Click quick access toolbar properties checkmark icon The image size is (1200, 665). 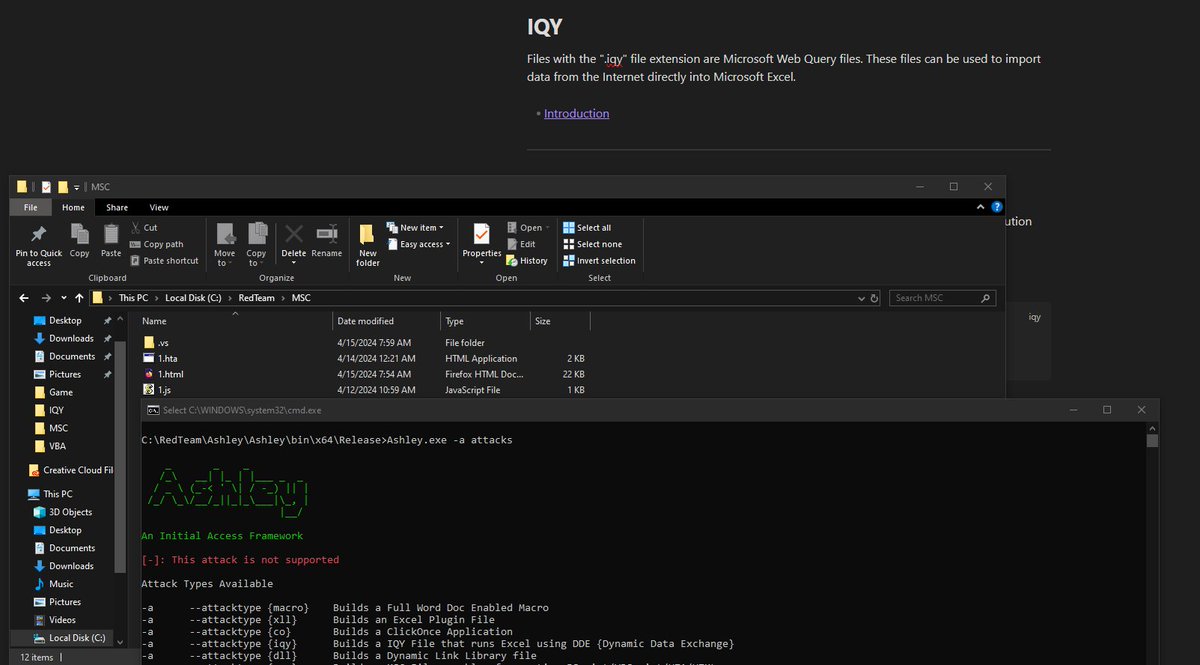[x=46, y=187]
